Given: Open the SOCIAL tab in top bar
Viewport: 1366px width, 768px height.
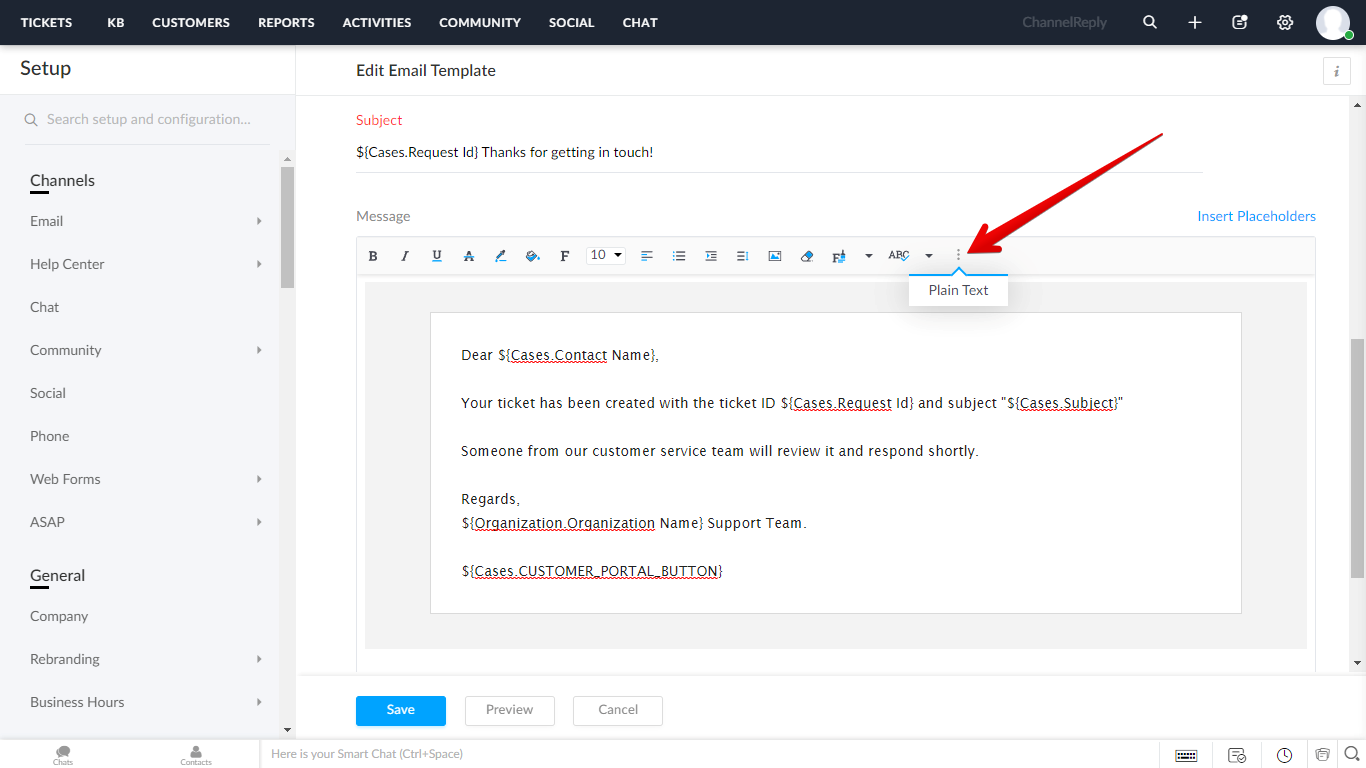Looking at the screenshot, I should [572, 22].
